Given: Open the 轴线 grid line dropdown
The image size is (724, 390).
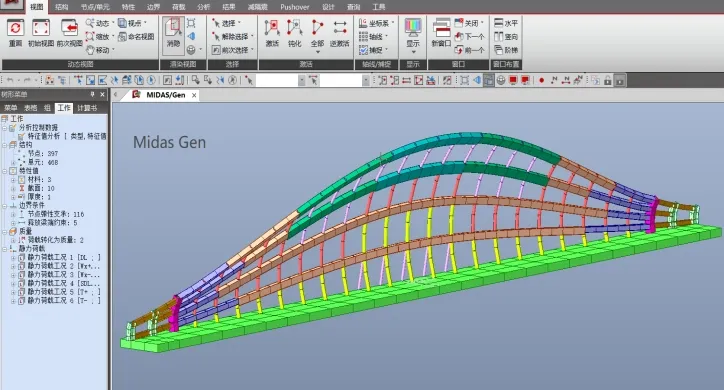Looking at the screenshot, I should tap(374, 36).
